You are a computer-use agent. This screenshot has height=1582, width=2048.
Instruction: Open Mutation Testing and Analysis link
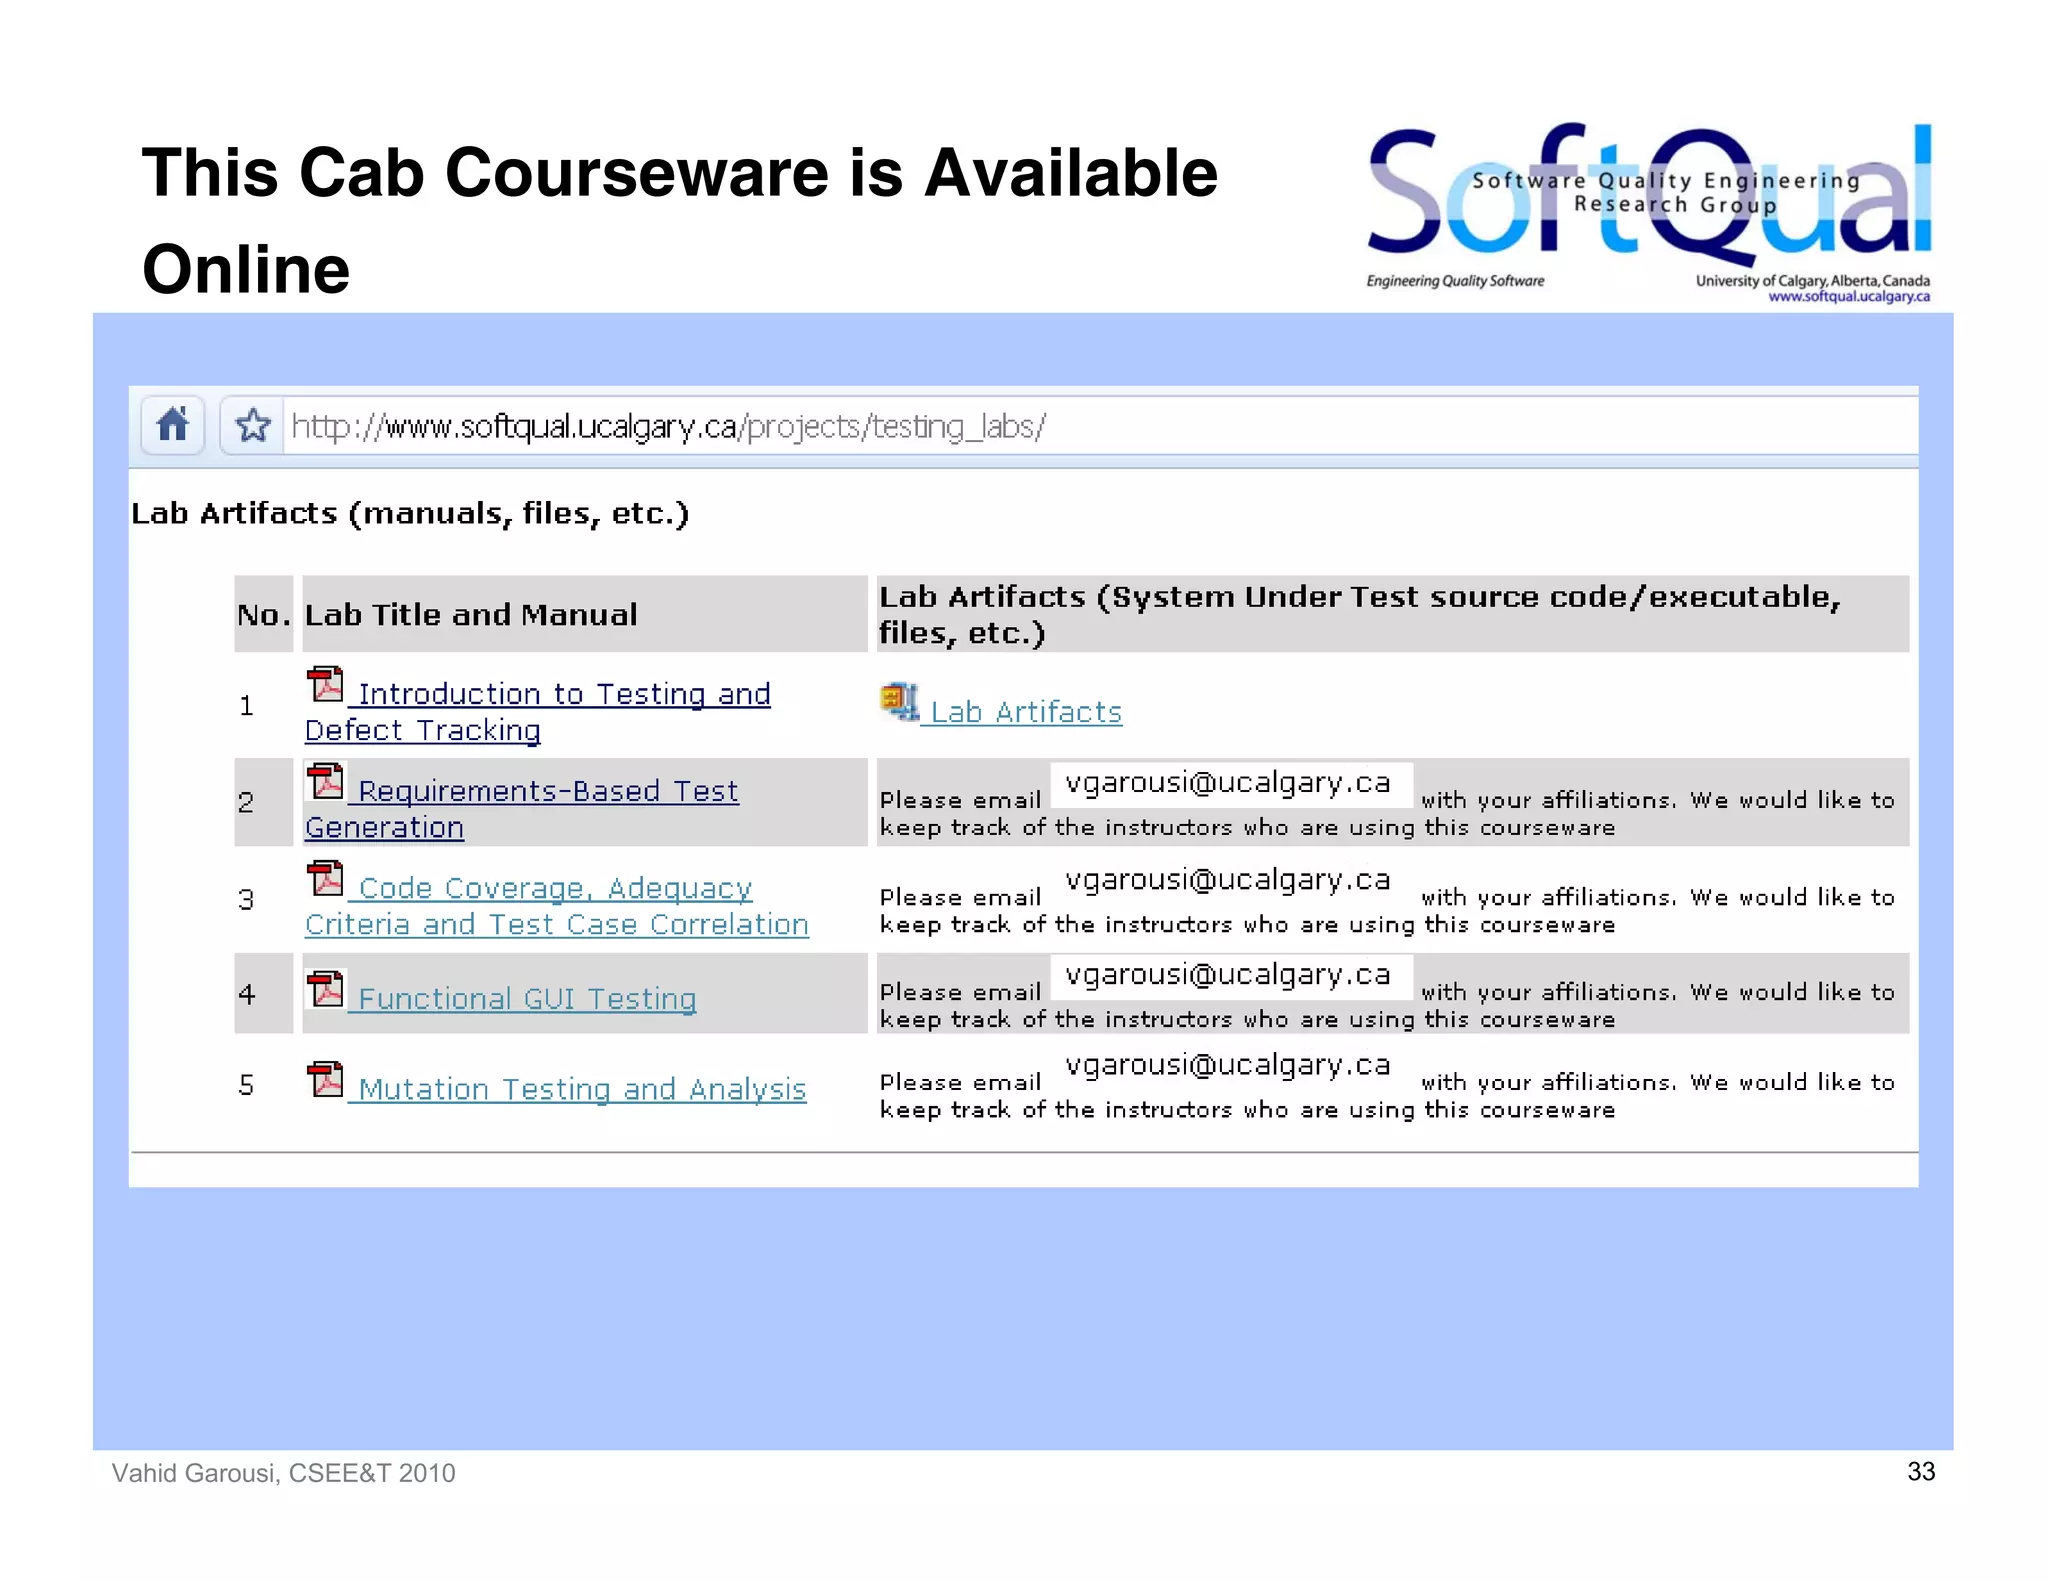pos(582,1089)
